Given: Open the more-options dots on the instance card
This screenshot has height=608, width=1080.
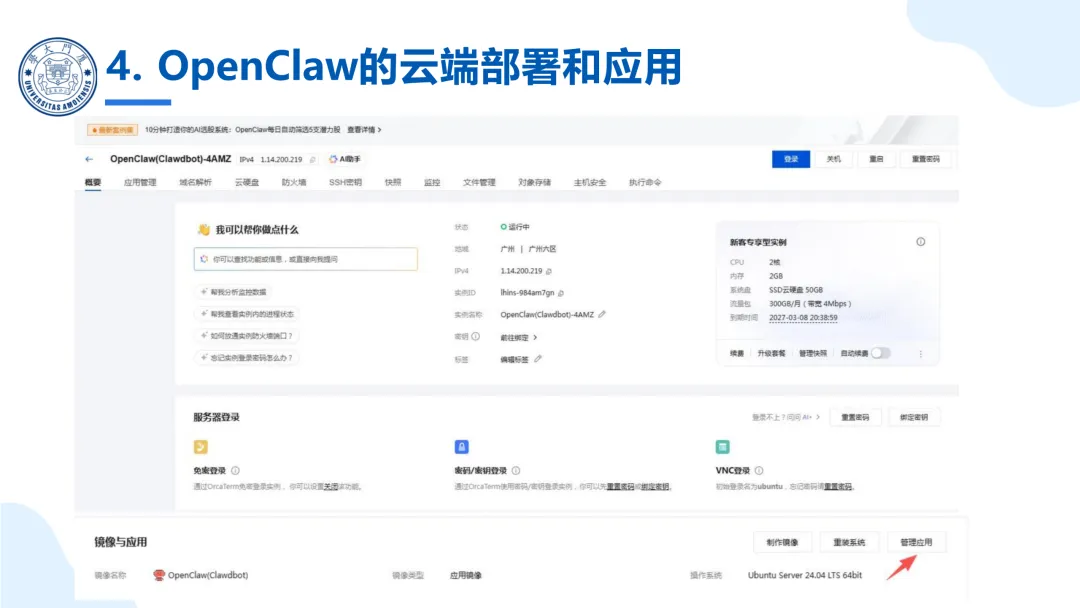Looking at the screenshot, I should (x=921, y=353).
